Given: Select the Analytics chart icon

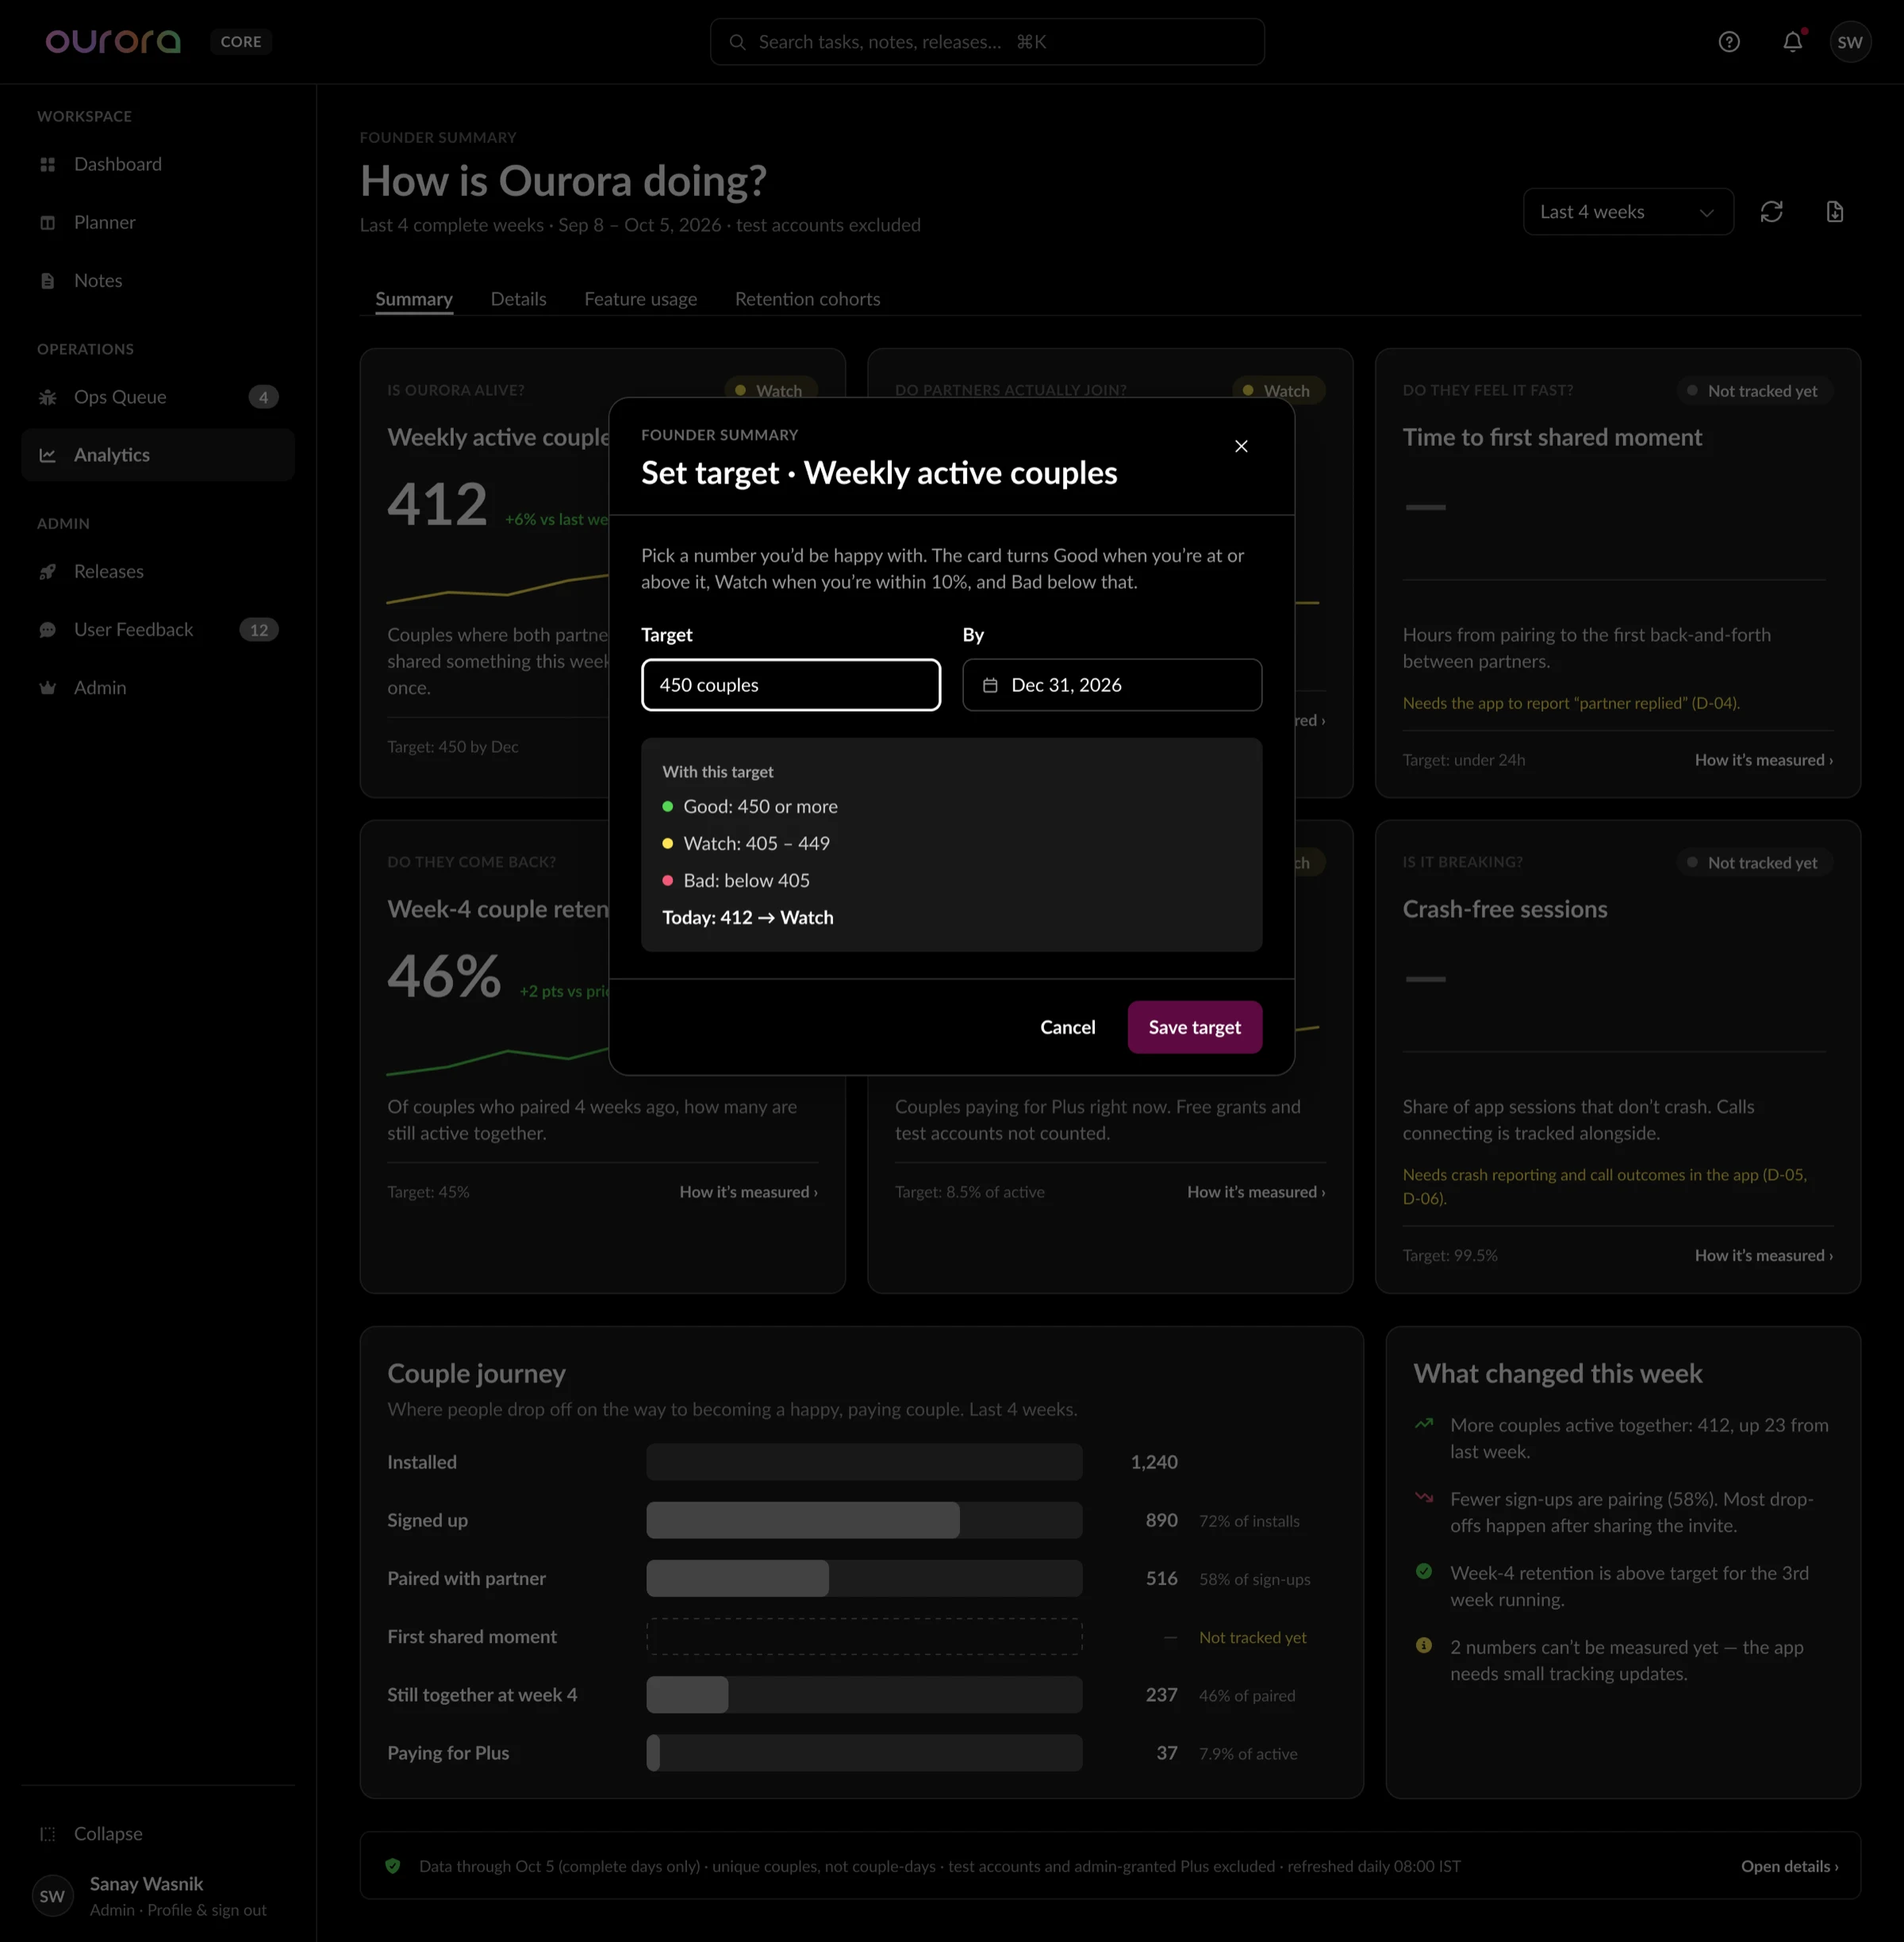Looking at the screenshot, I should [x=47, y=455].
